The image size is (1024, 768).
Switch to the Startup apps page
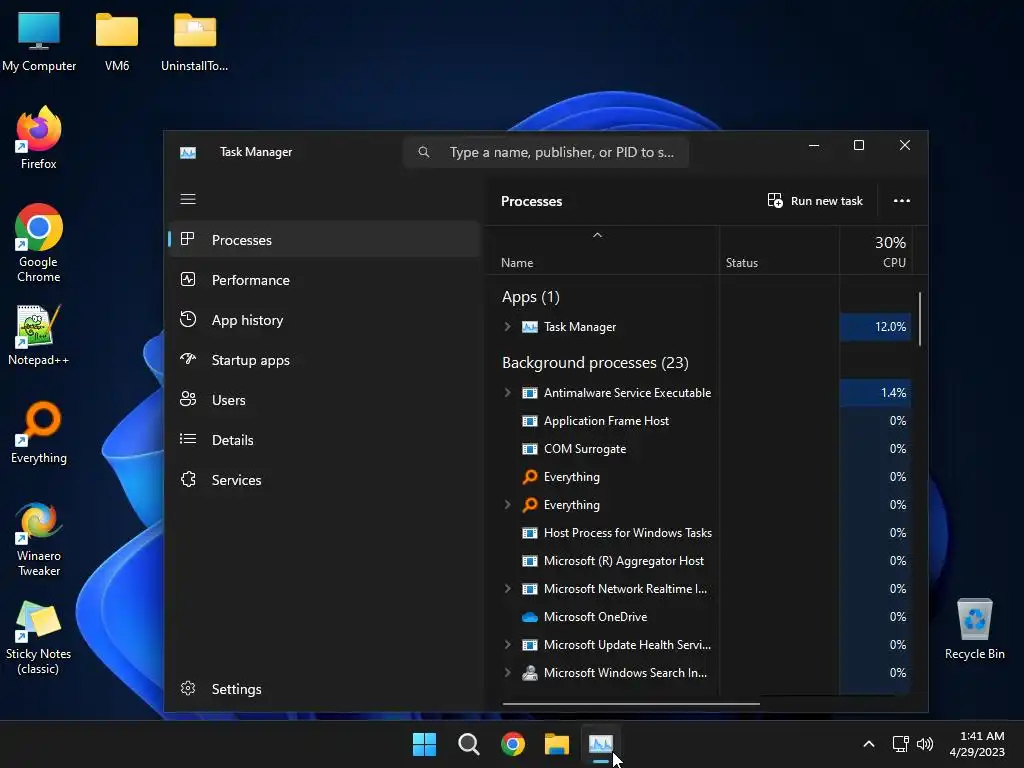(325, 360)
